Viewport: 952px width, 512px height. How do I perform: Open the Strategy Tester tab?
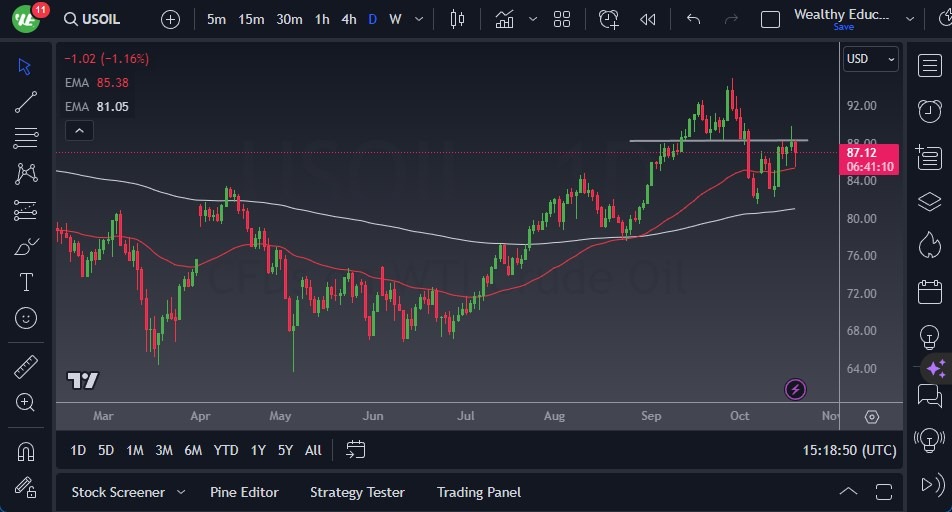coord(357,492)
